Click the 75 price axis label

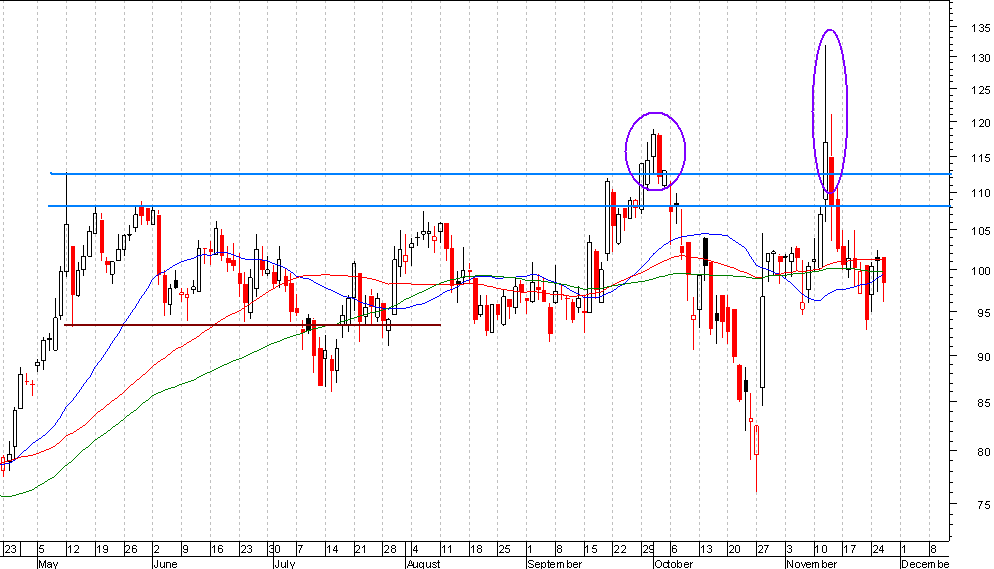(x=983, y=504)
